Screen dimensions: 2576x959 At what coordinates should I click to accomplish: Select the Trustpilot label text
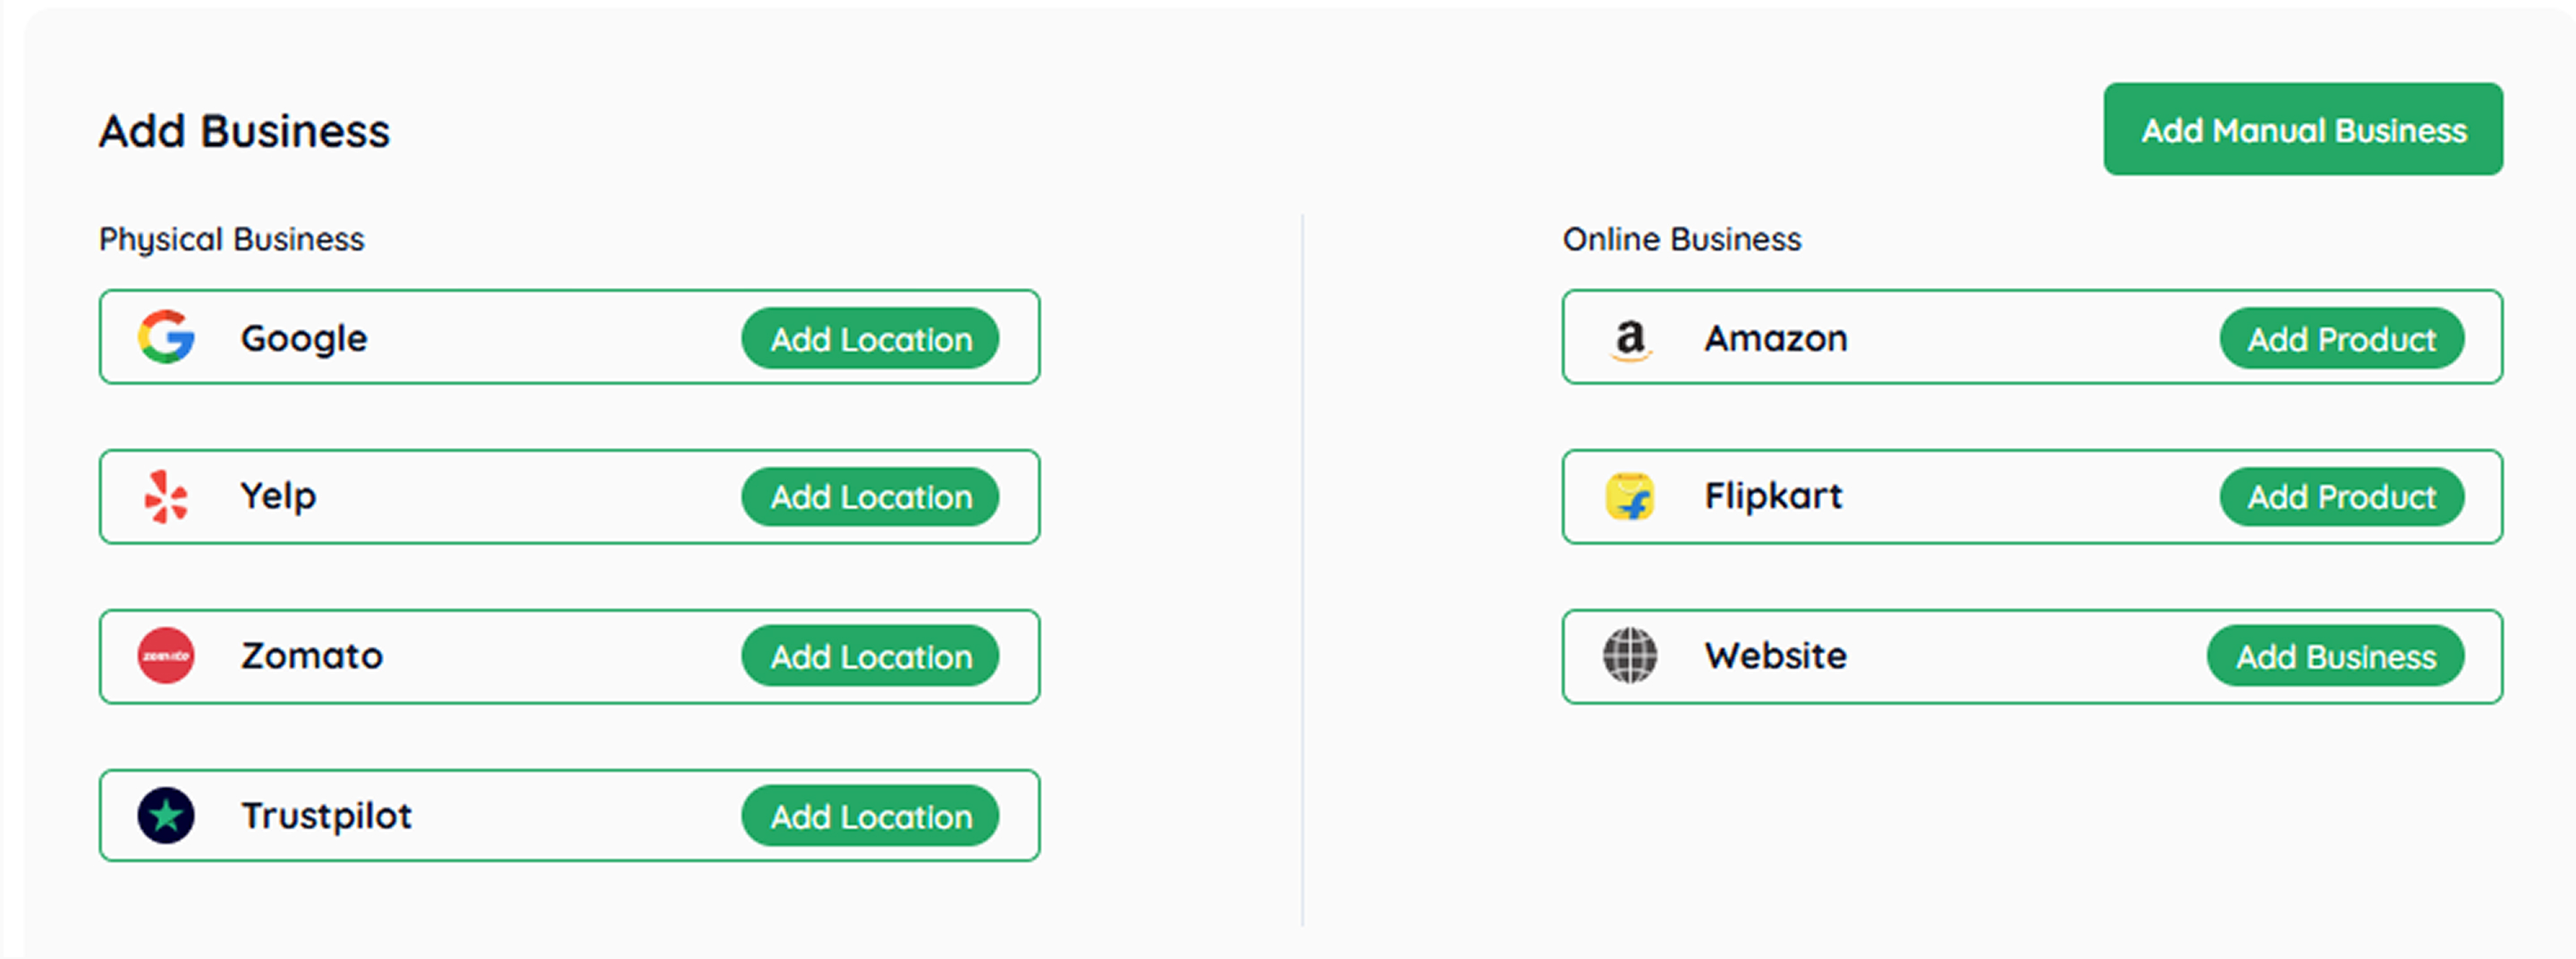[326, 817]
